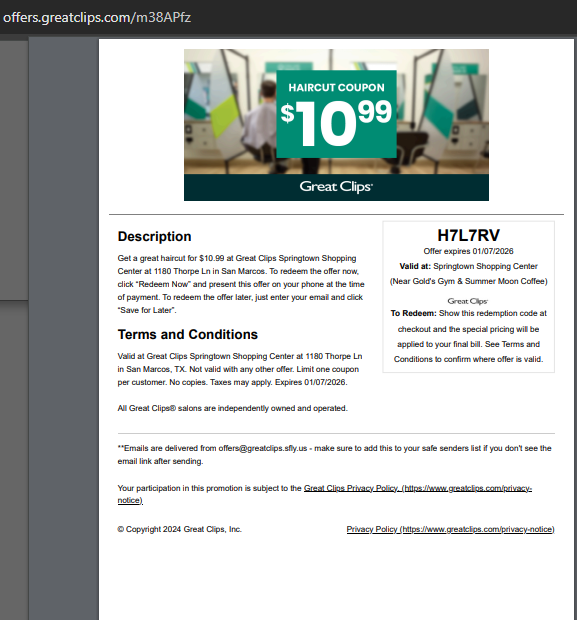Click the 'Valid at: Springtown Shopping Center' line
The width and height of the screenshot is (577, 620).
point(468,266)
